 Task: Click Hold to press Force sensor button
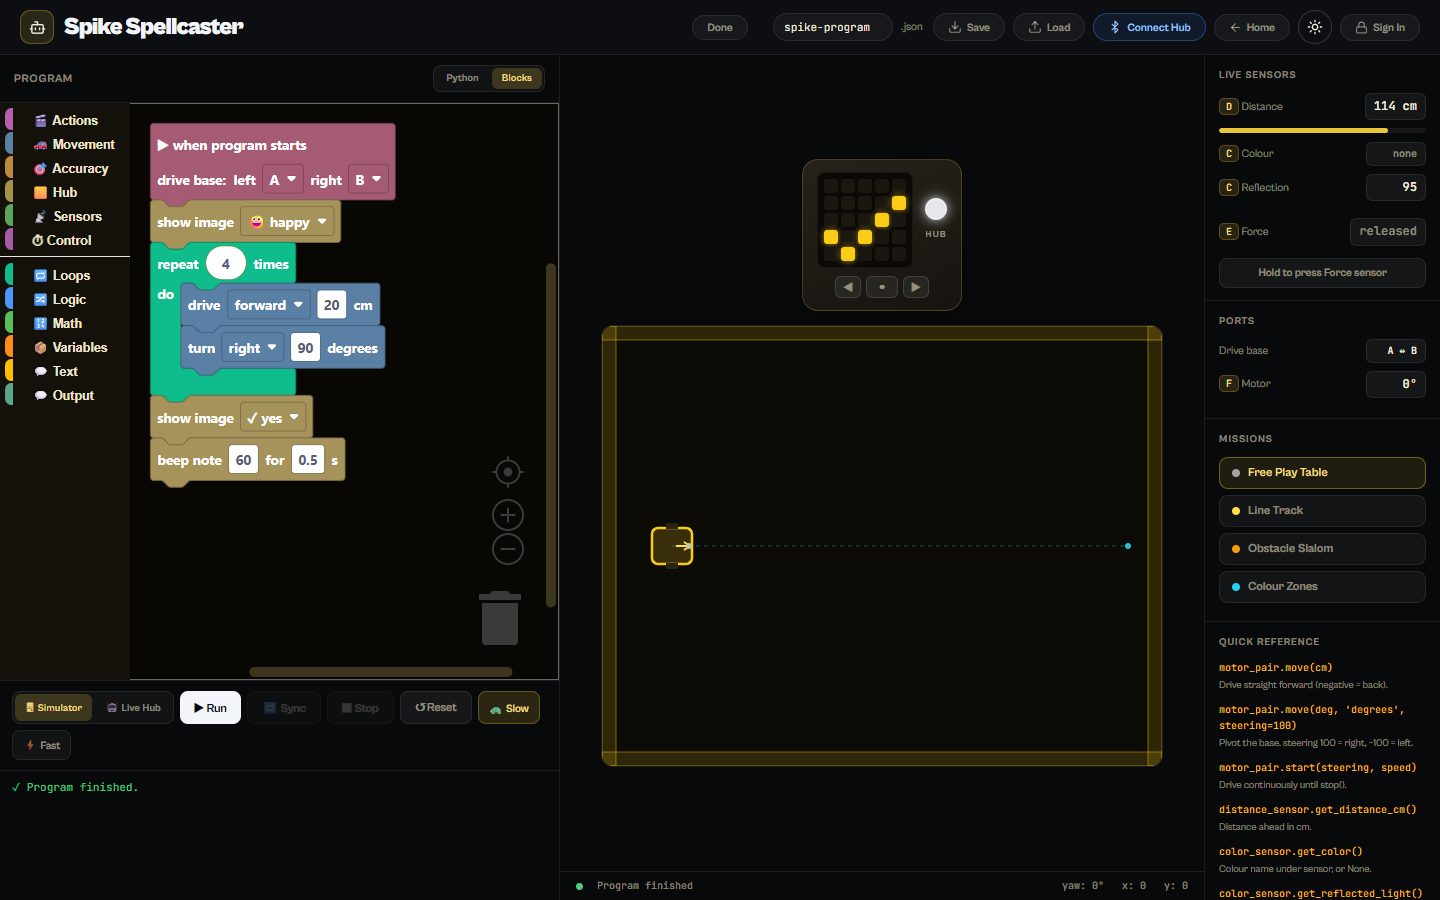[1322, 272]
